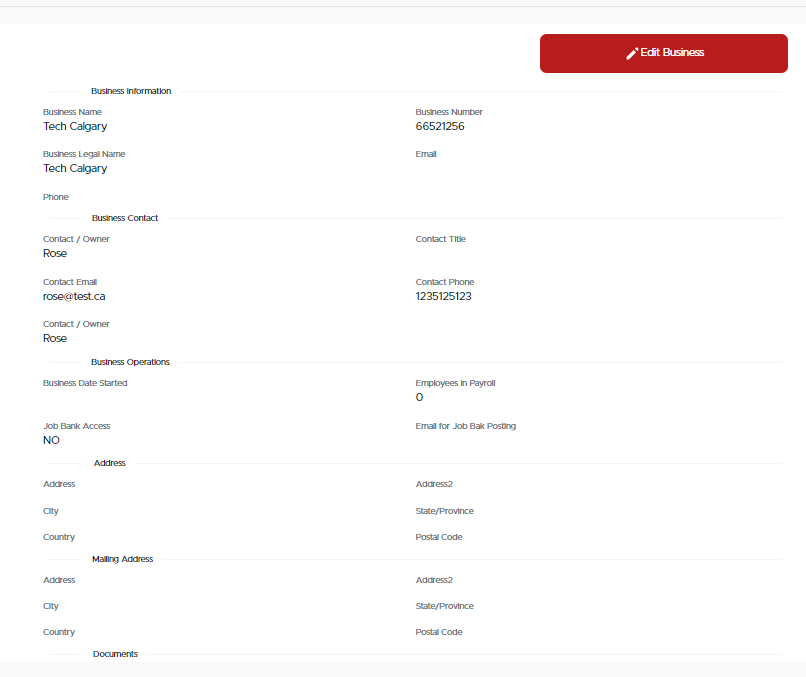Click the pencil icon on Edit Business

pyautogui.click(x=632, y=53)
